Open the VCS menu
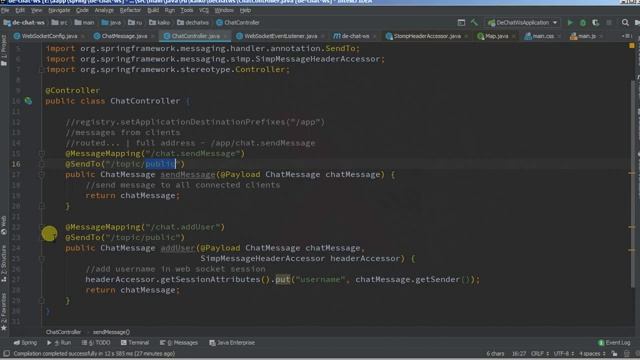Image resolution: width=640 pixels, height=360 pixels. tap(204, 10)
